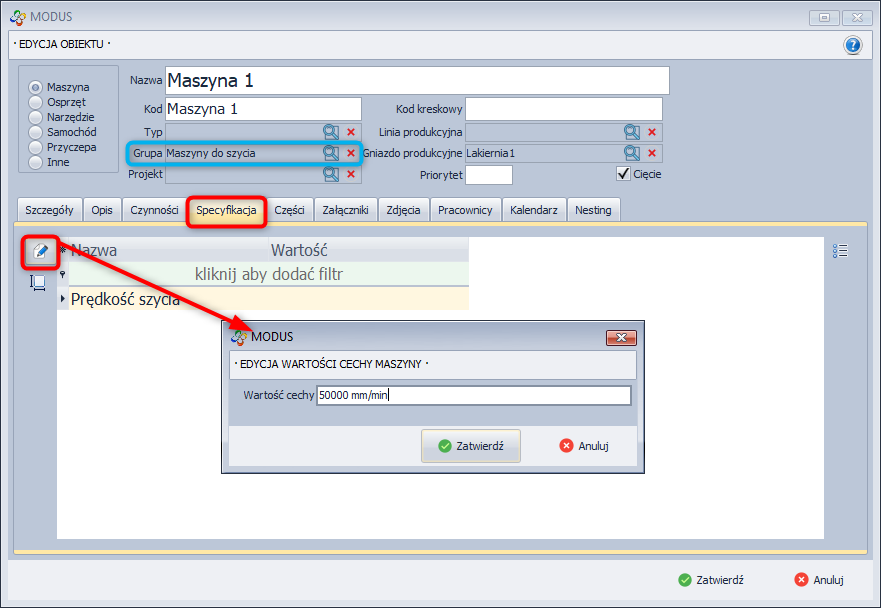The height and width of the screenshot is (608, 881).
Task: Clear Gniazdo produkcyjne with red X
Action: [652, 153]
